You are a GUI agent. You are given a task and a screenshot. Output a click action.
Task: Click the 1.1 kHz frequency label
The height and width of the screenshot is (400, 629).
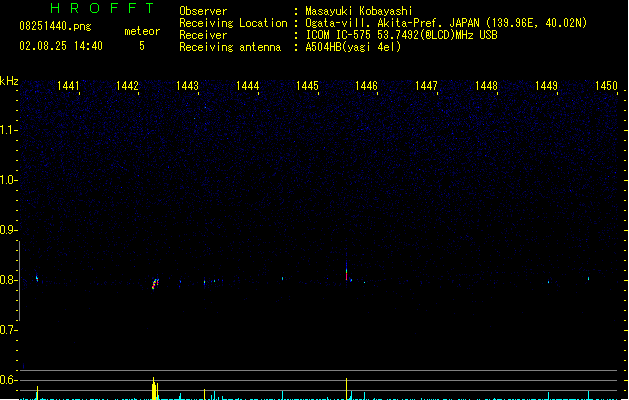click(8, 130)
